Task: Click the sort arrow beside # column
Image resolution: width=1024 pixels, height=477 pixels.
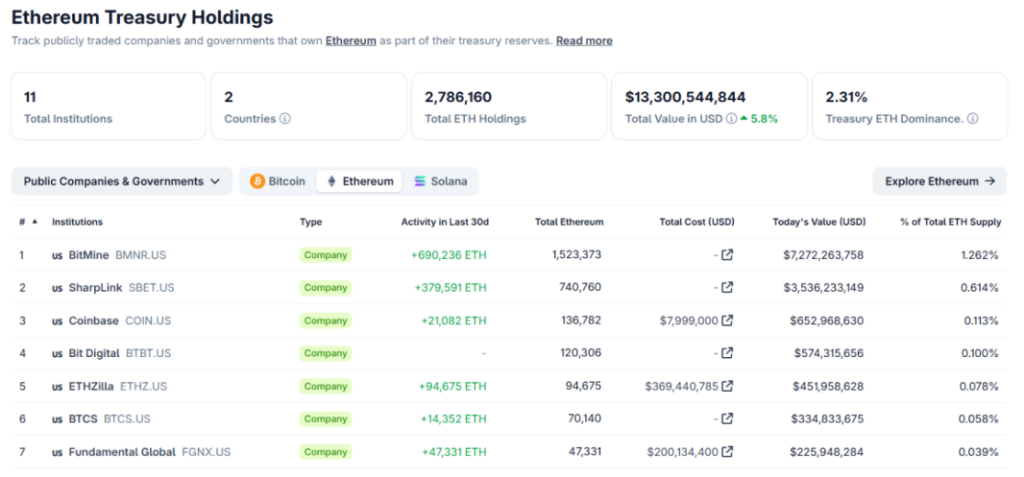Action: pyautogui.click(x=35, y=222)
